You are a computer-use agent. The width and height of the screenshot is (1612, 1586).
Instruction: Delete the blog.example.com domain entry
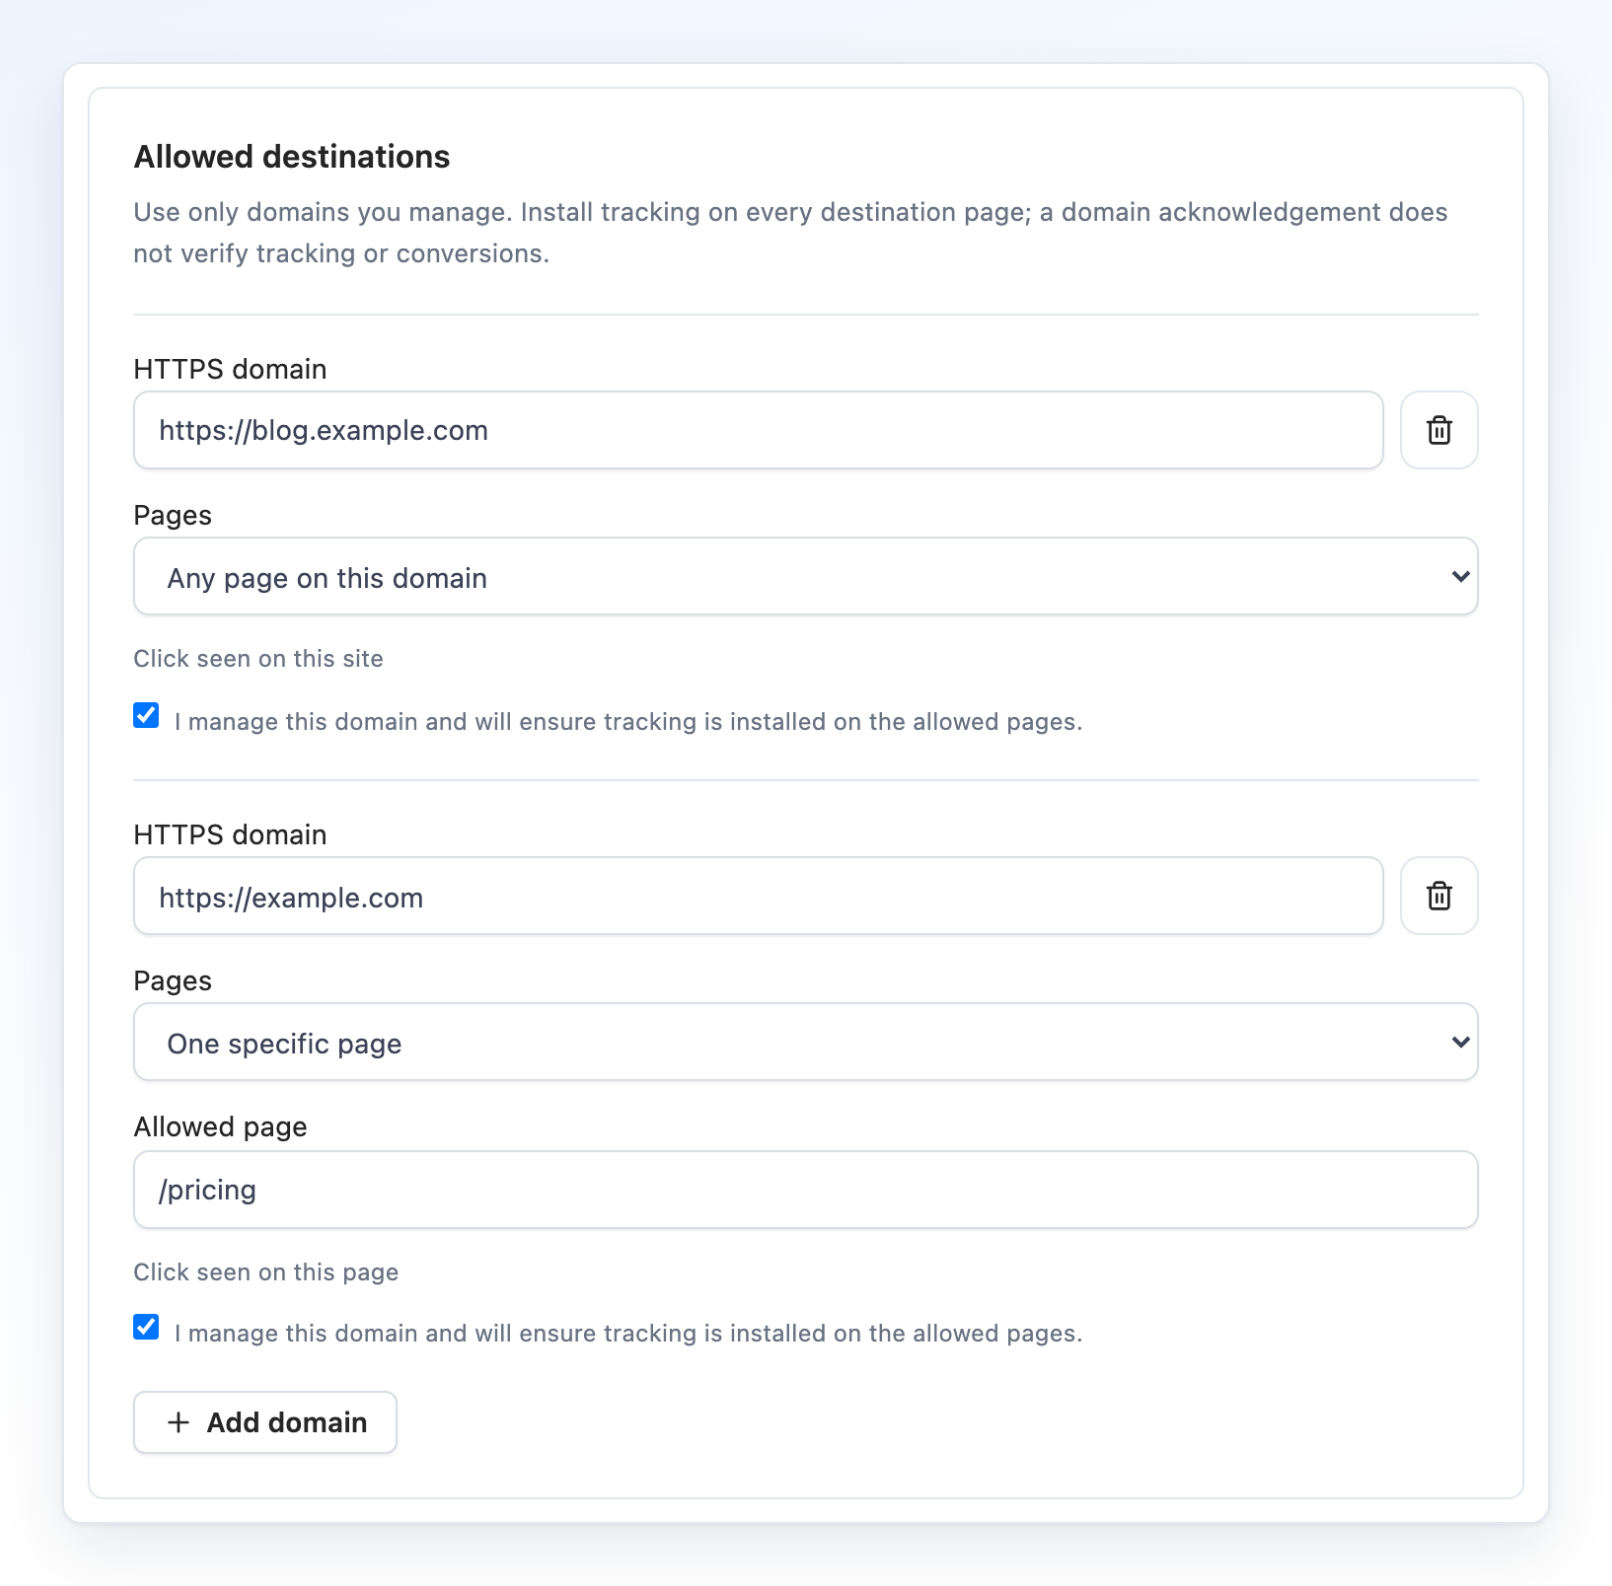1438,430
